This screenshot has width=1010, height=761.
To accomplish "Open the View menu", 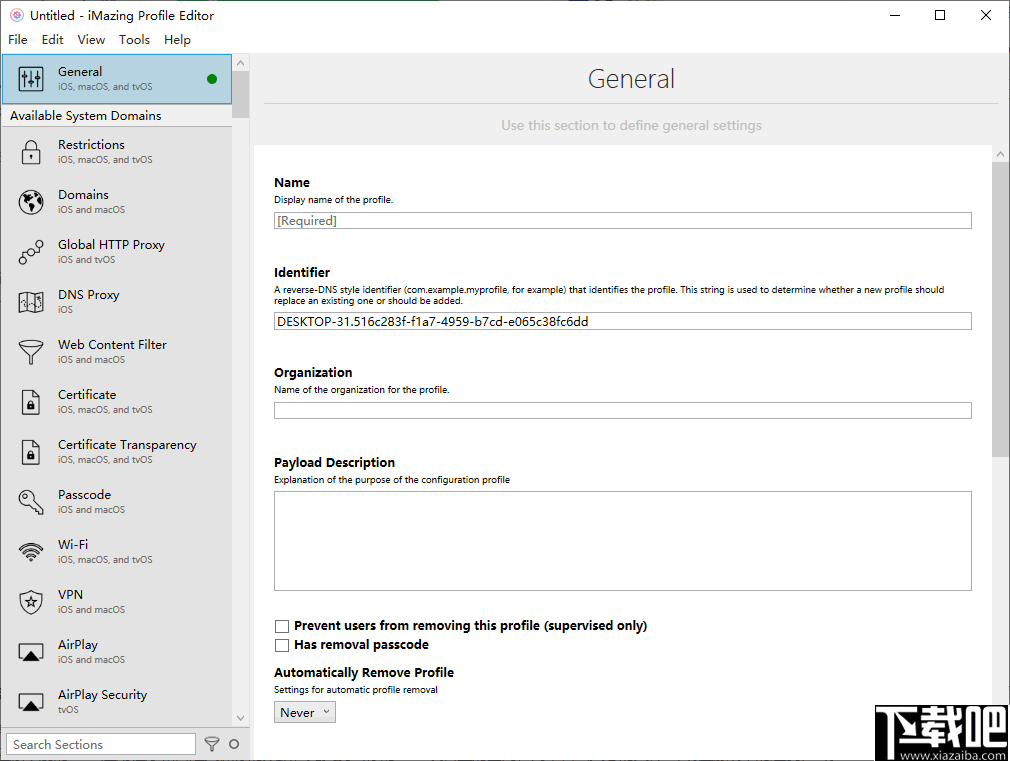I will [x=91, y=40].
